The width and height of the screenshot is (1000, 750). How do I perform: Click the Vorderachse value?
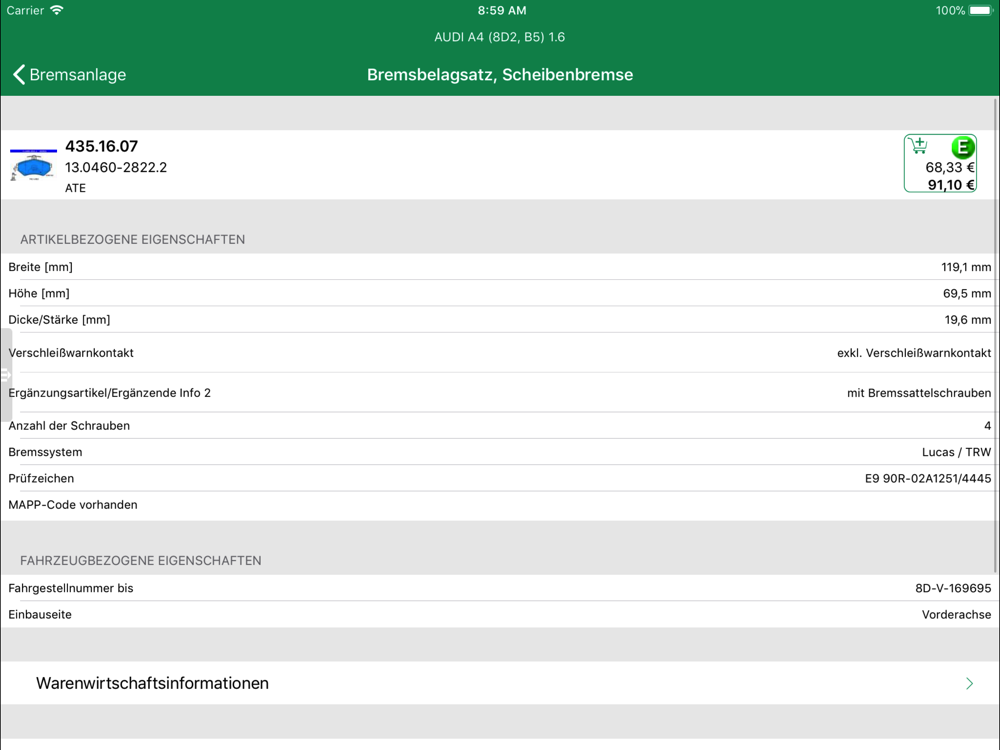point(956,615)
